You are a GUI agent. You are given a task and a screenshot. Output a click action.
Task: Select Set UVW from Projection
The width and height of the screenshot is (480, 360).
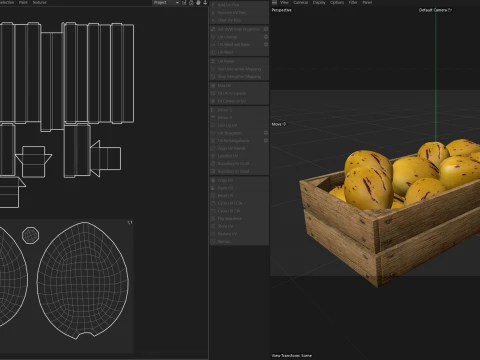point(236,29)
